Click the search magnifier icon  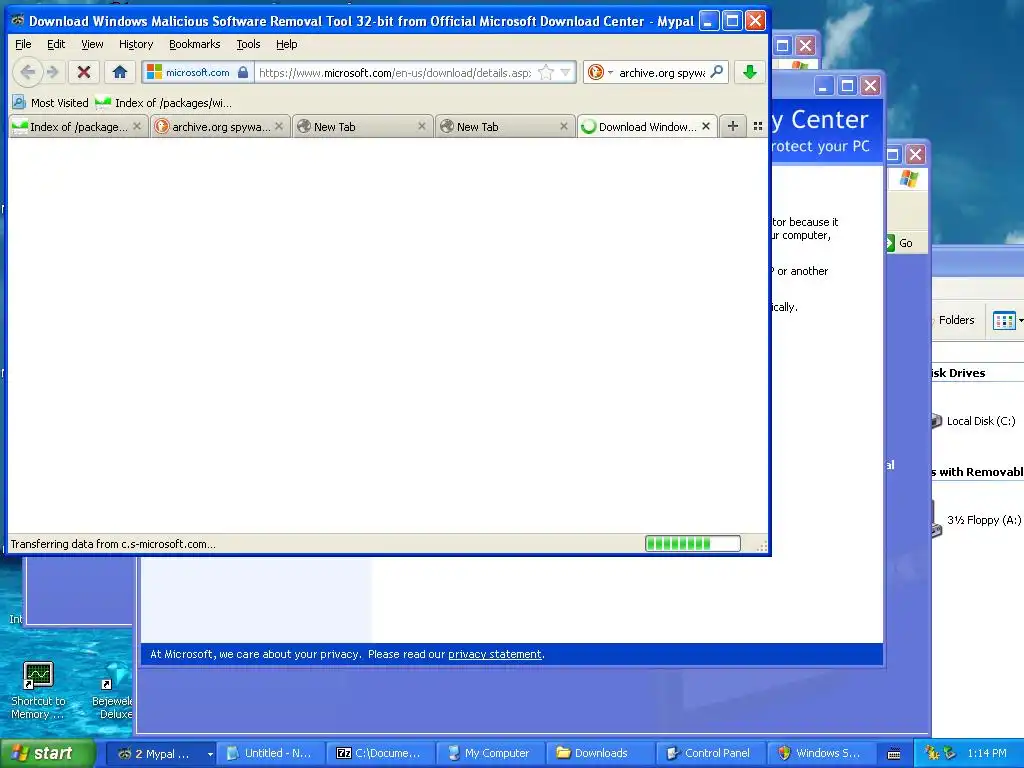click(x=717, y=72)
